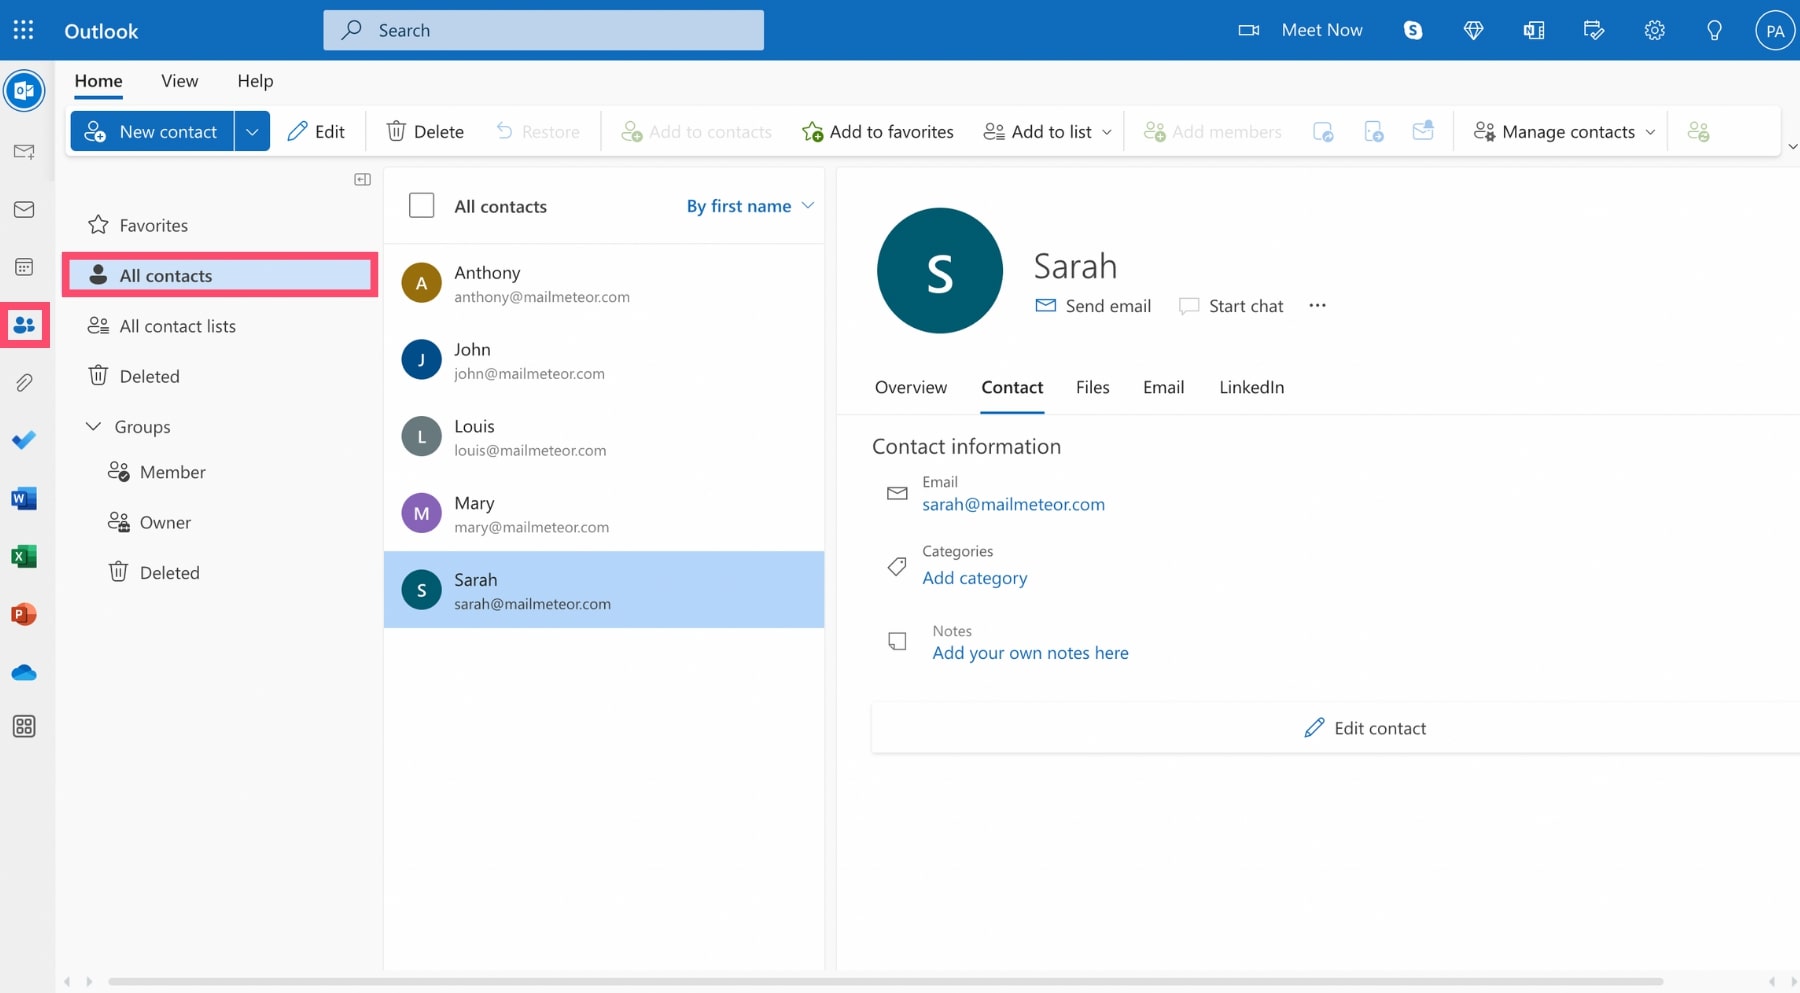Click the lightbulb tips icon
1800x993 pixels.
tap(1714, 30)
